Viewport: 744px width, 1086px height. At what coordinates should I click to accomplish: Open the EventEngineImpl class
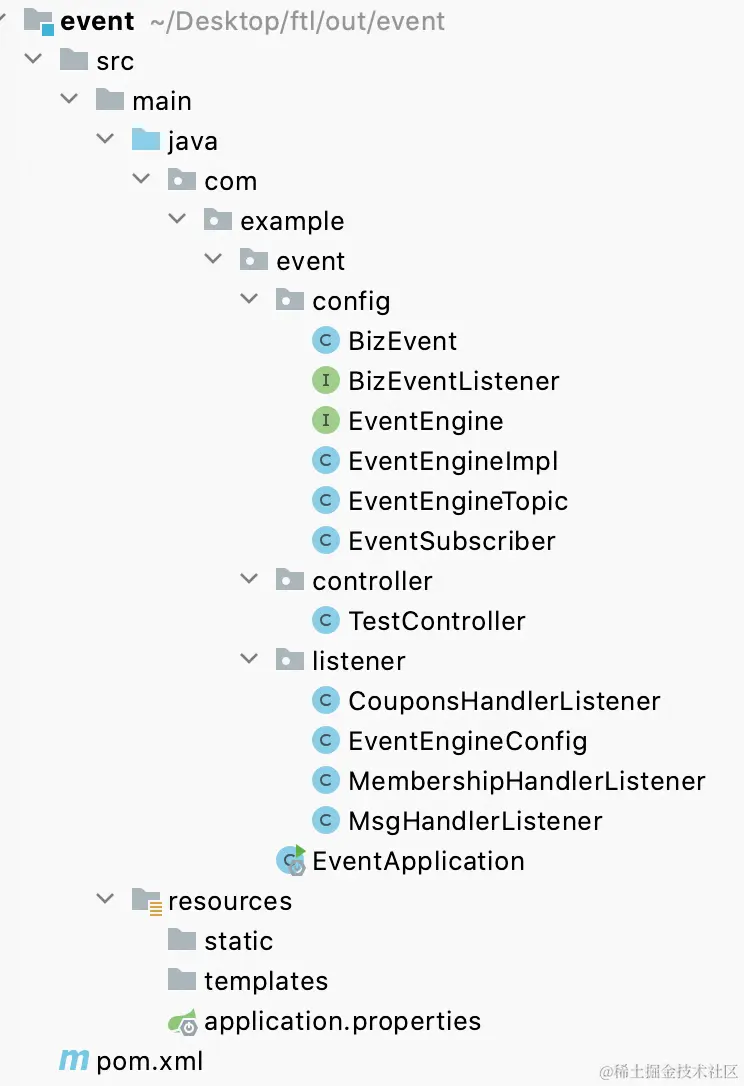[x=453, y=461]
